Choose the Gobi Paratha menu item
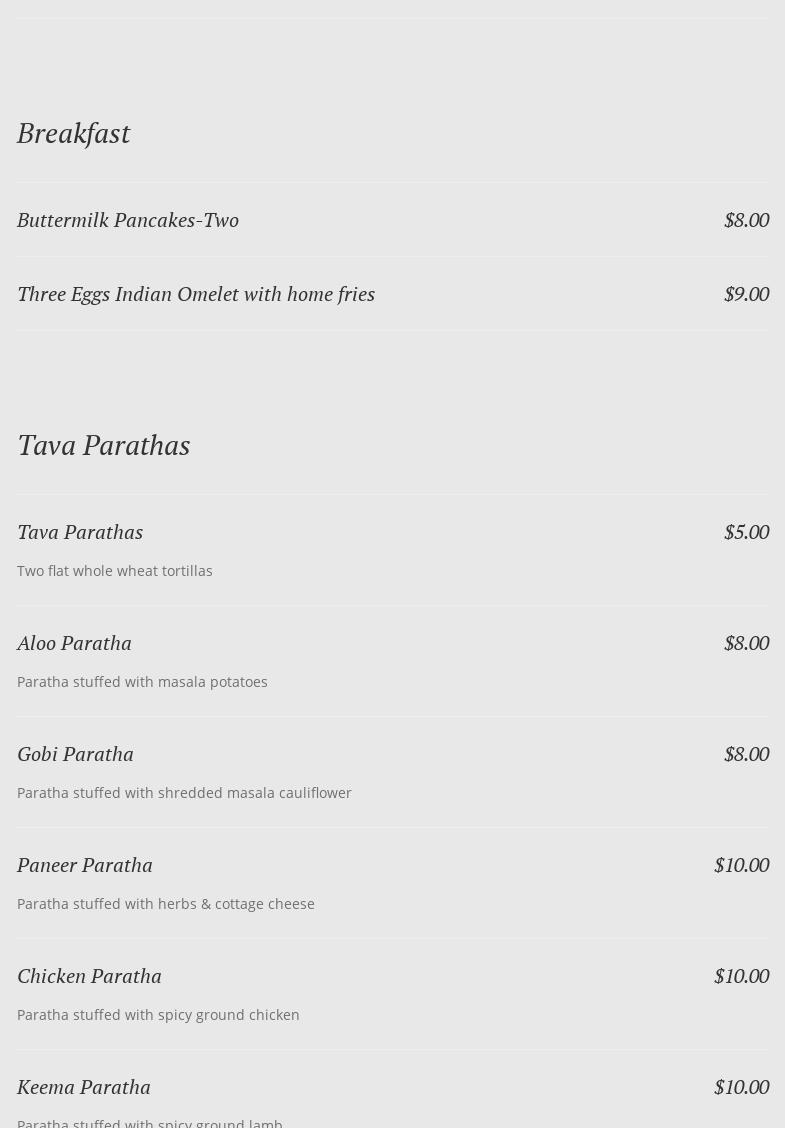 [x=75, y=754]
